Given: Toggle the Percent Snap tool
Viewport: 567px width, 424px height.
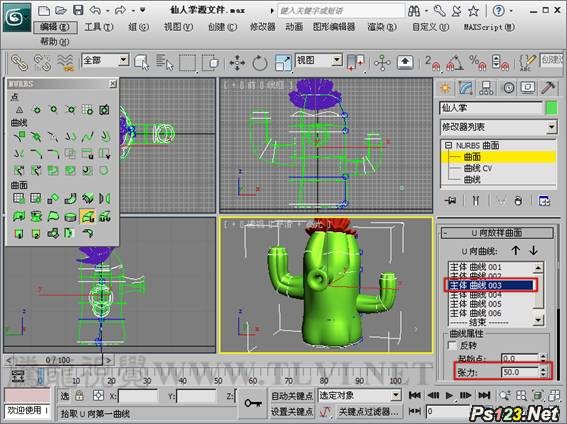Looking at the screenshot, I should click(x=478, y=63).
